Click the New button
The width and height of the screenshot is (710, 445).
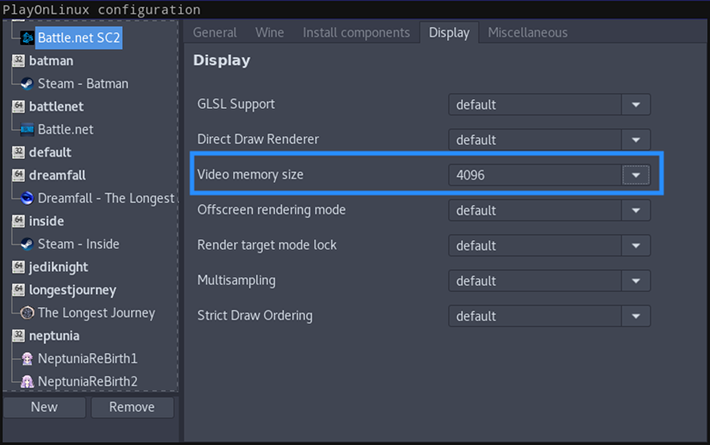(44, 407)
